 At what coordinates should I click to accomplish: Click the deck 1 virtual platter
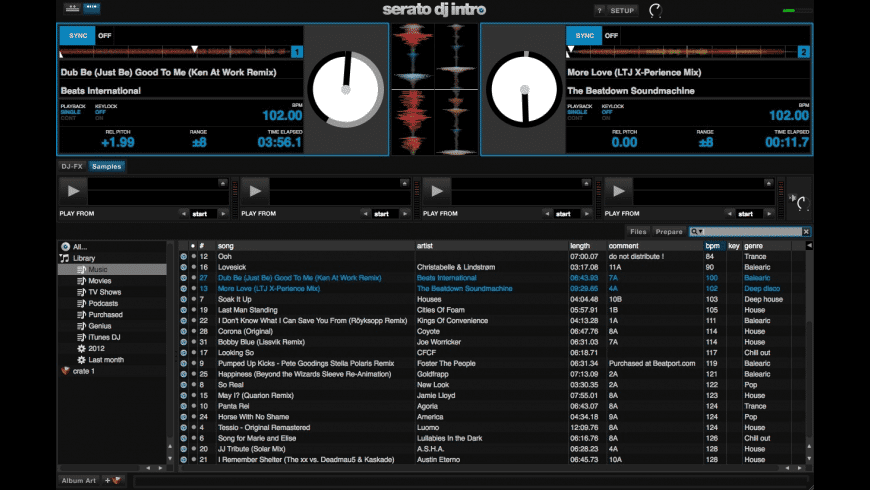pos(346,89)
